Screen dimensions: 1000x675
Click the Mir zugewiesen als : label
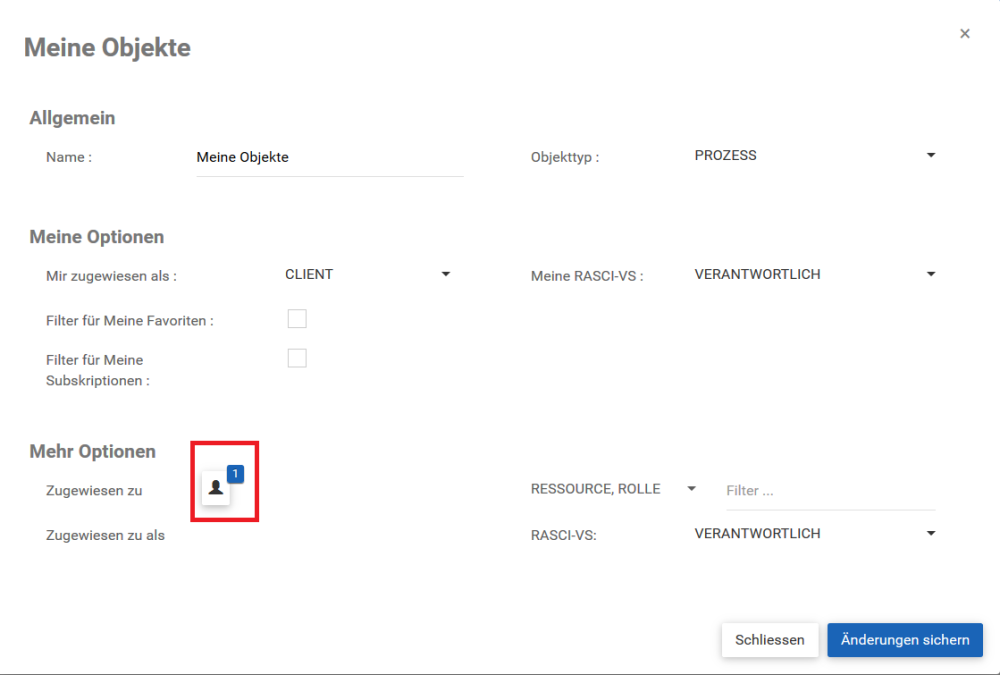112,276
